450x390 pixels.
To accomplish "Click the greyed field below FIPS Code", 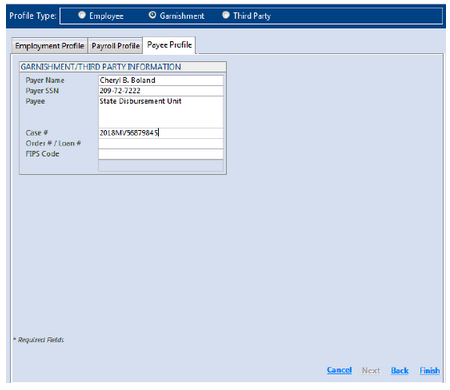I will [161, 166].
